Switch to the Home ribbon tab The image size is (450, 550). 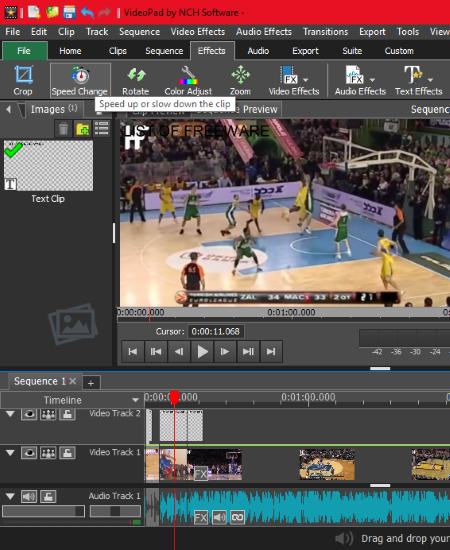click(x=70, y=51)
